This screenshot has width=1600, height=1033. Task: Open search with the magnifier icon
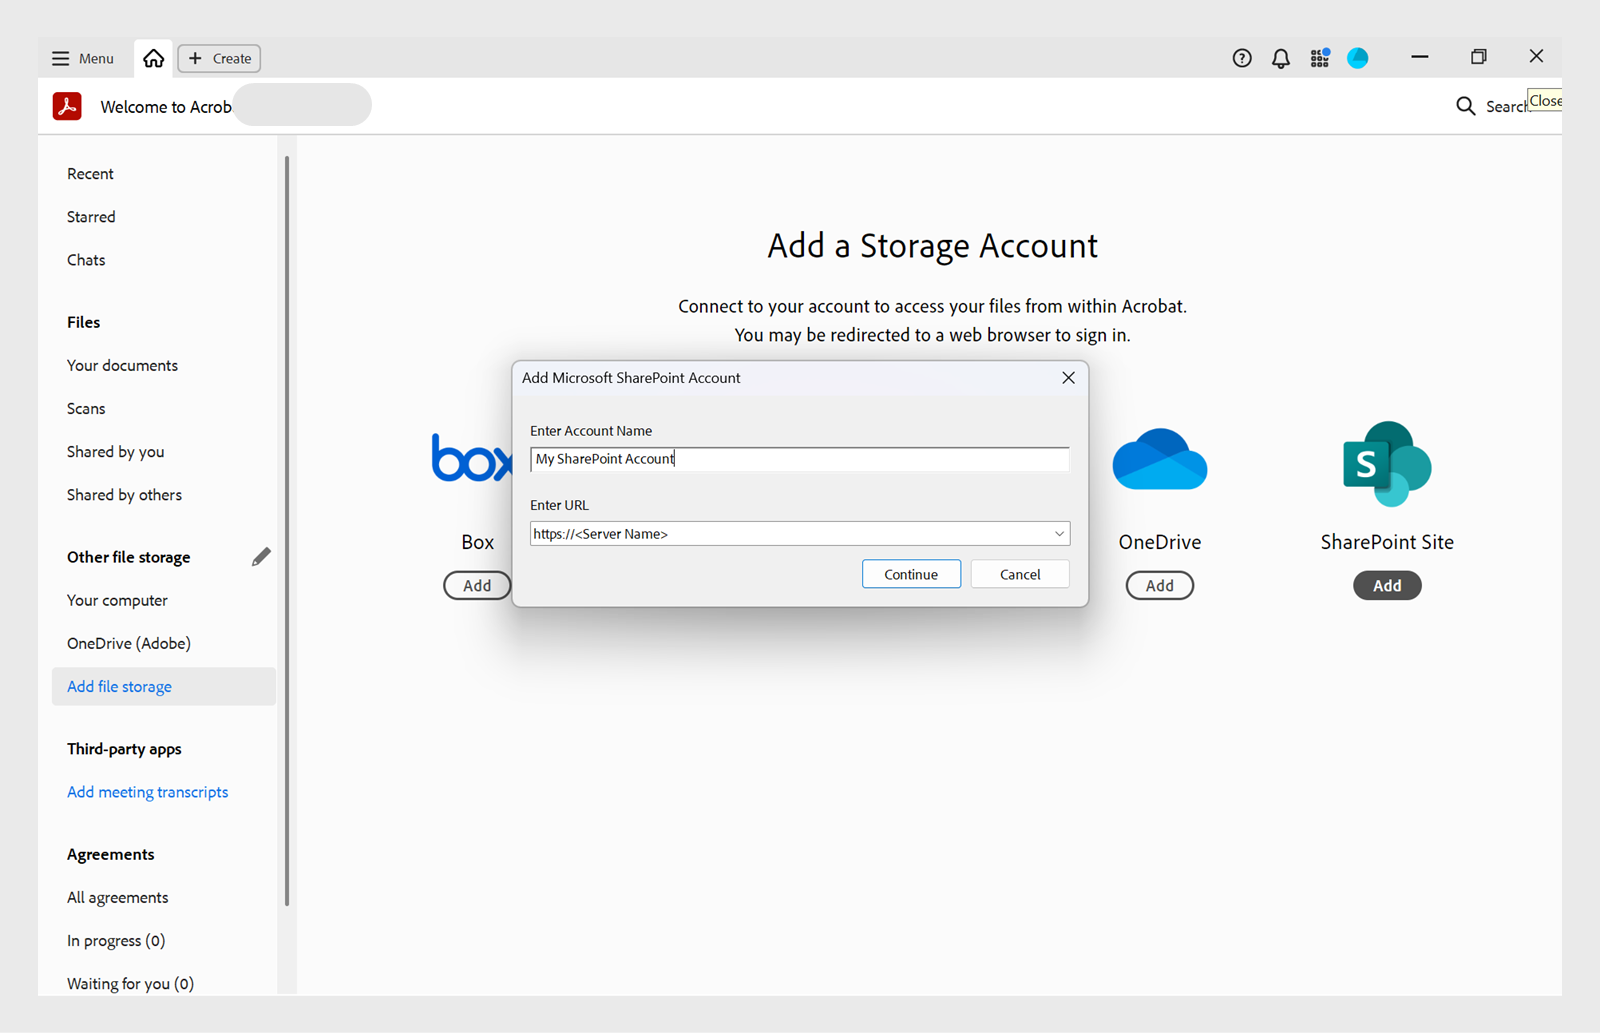1465,105
